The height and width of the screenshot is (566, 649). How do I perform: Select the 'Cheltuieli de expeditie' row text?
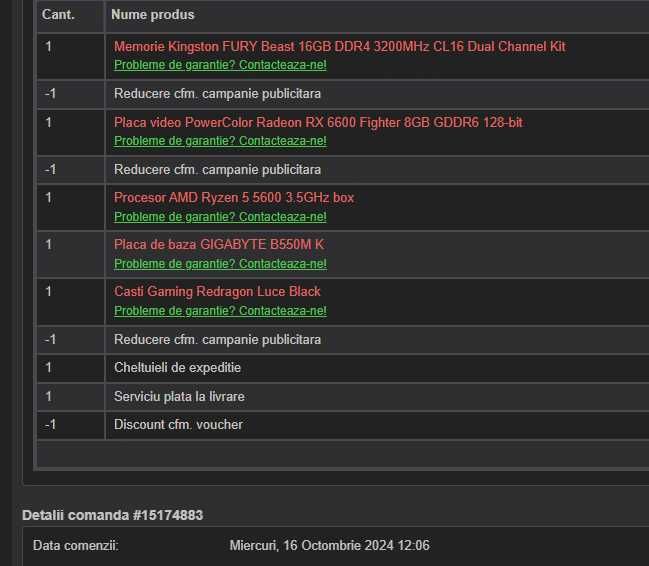click(x=178, y=368)
